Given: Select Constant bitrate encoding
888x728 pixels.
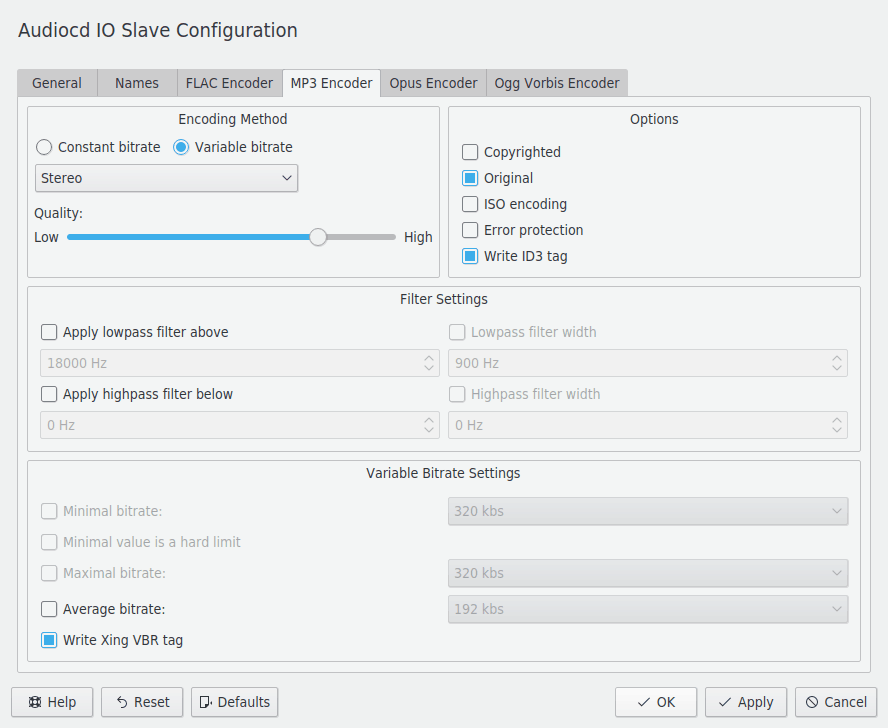Looking at the screenshot, I should [x=43, y=147].
